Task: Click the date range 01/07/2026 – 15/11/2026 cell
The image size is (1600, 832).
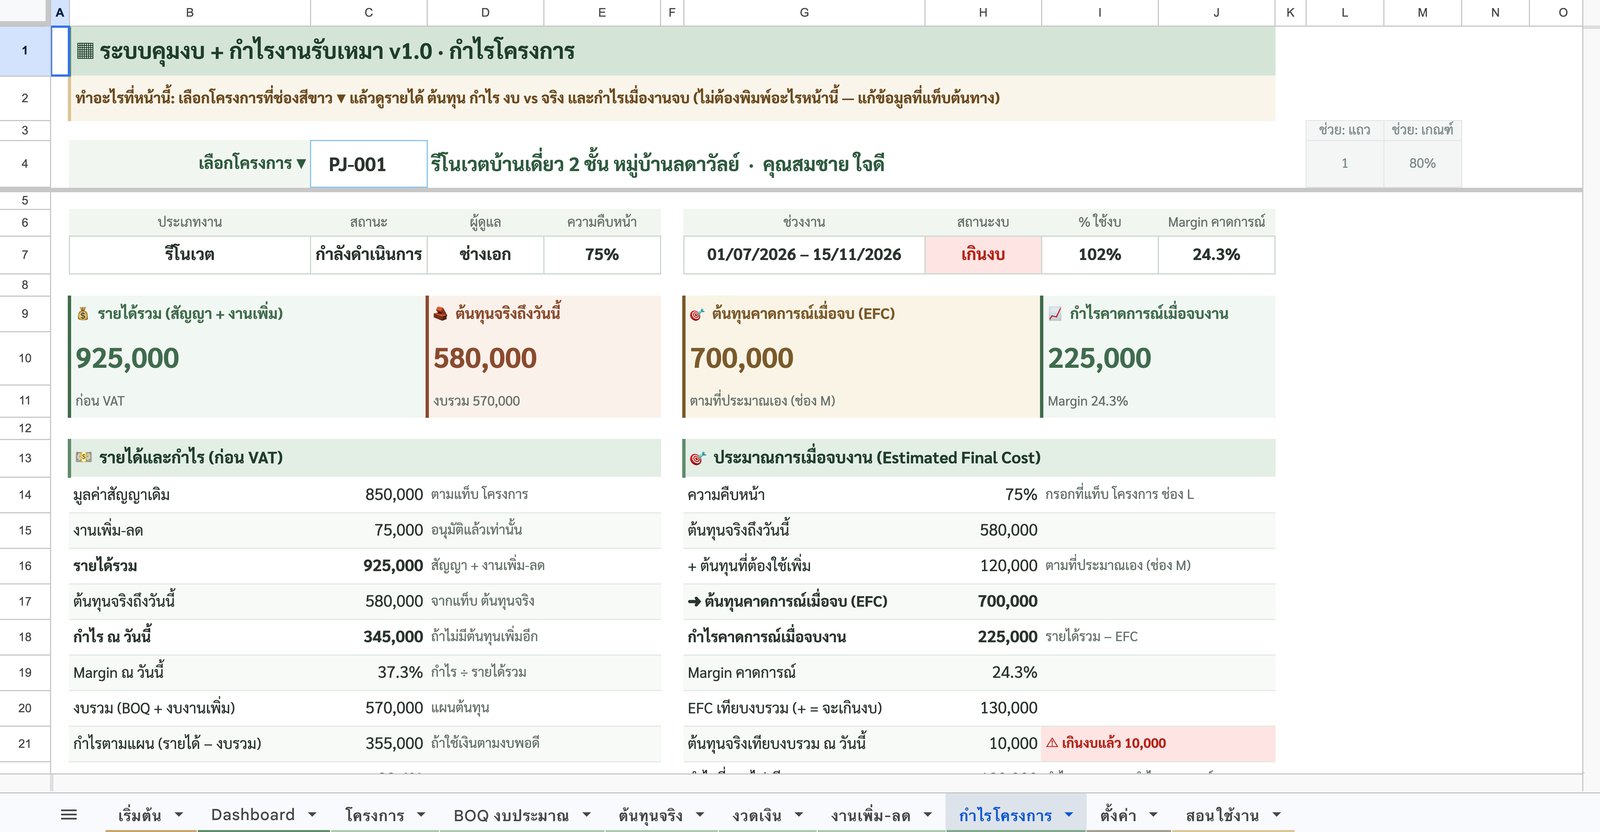Action: [x=804, y=254]
